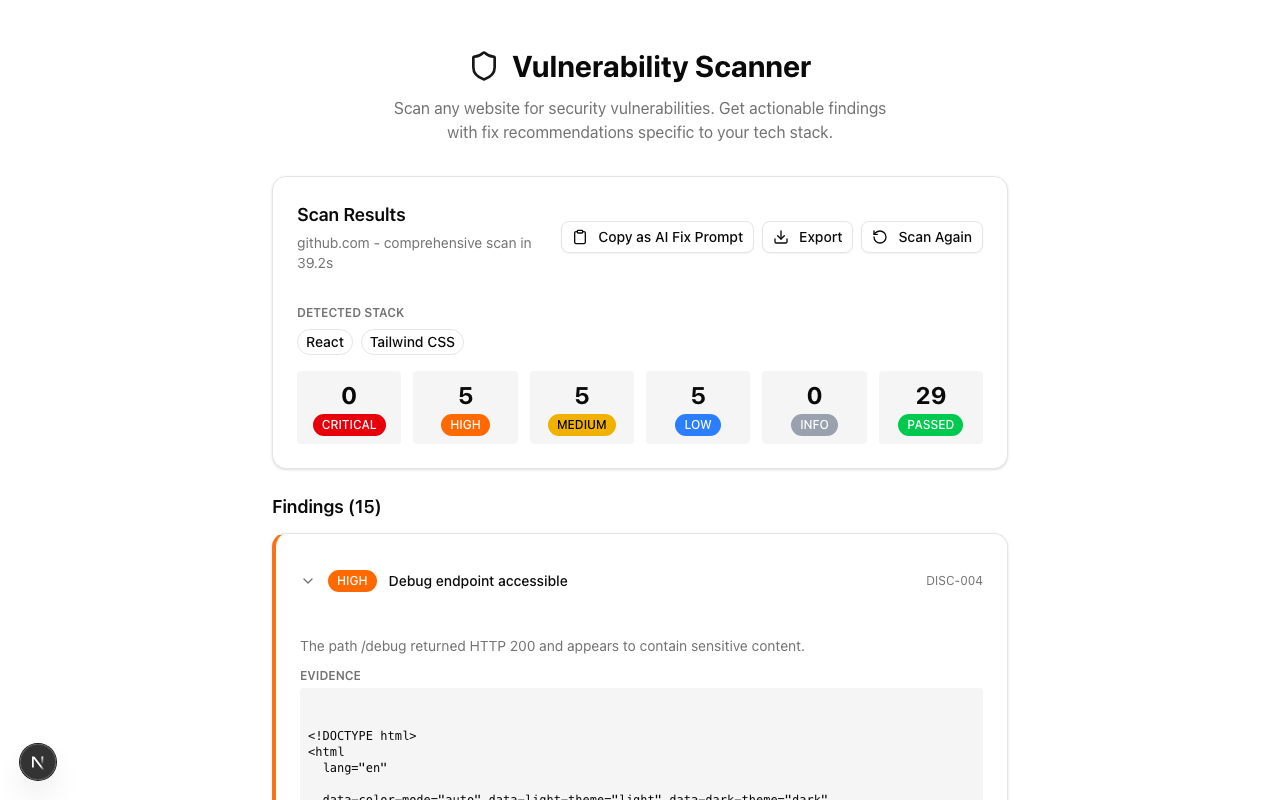Click the Export button
The height and width of the screenshot is (800, 1280).
[x=807, y=237]
